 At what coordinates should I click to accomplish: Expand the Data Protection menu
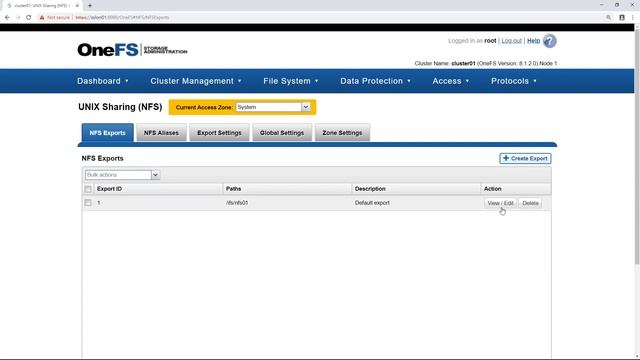376,81
